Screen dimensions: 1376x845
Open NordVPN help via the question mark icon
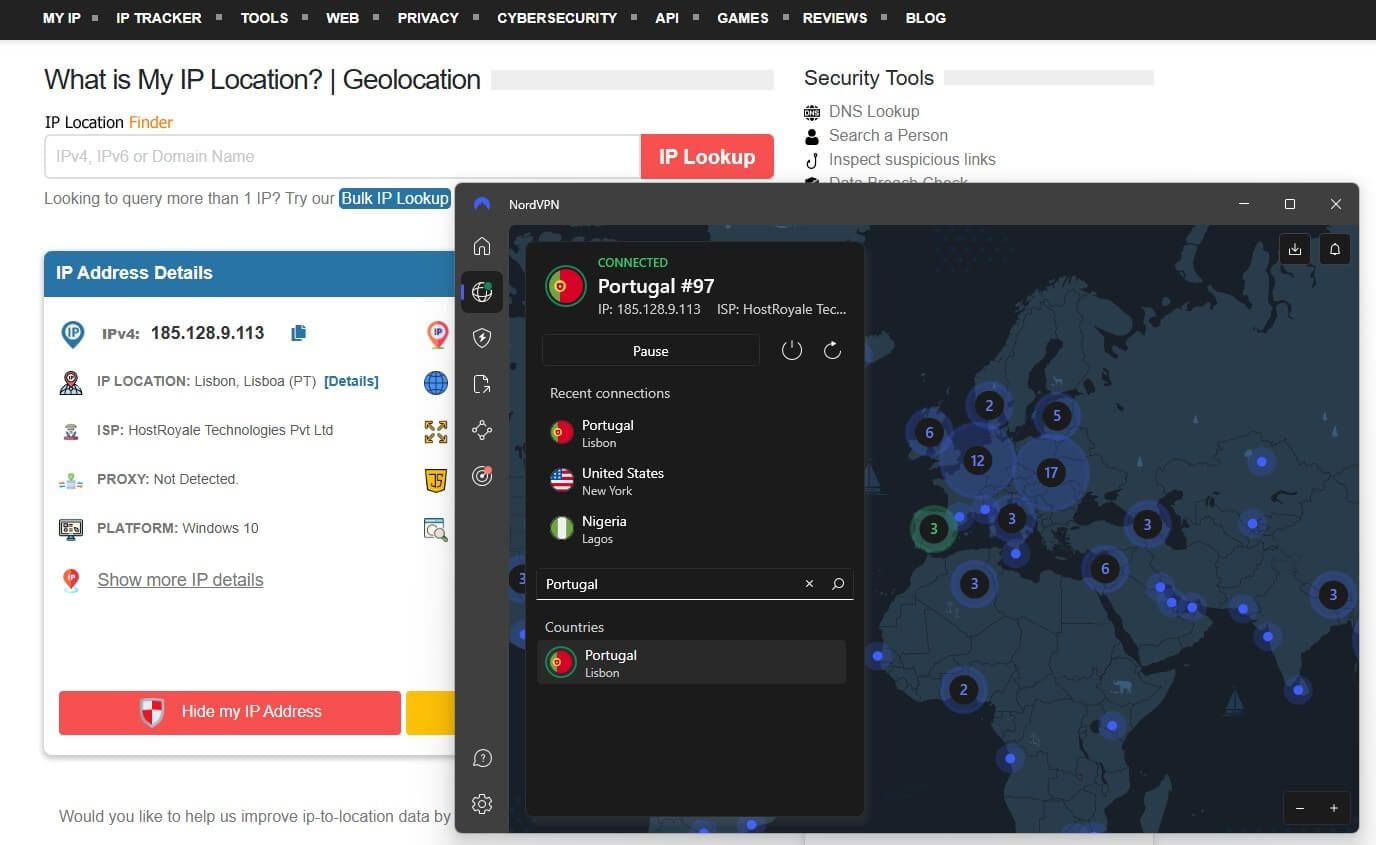[x=482, y=758]
